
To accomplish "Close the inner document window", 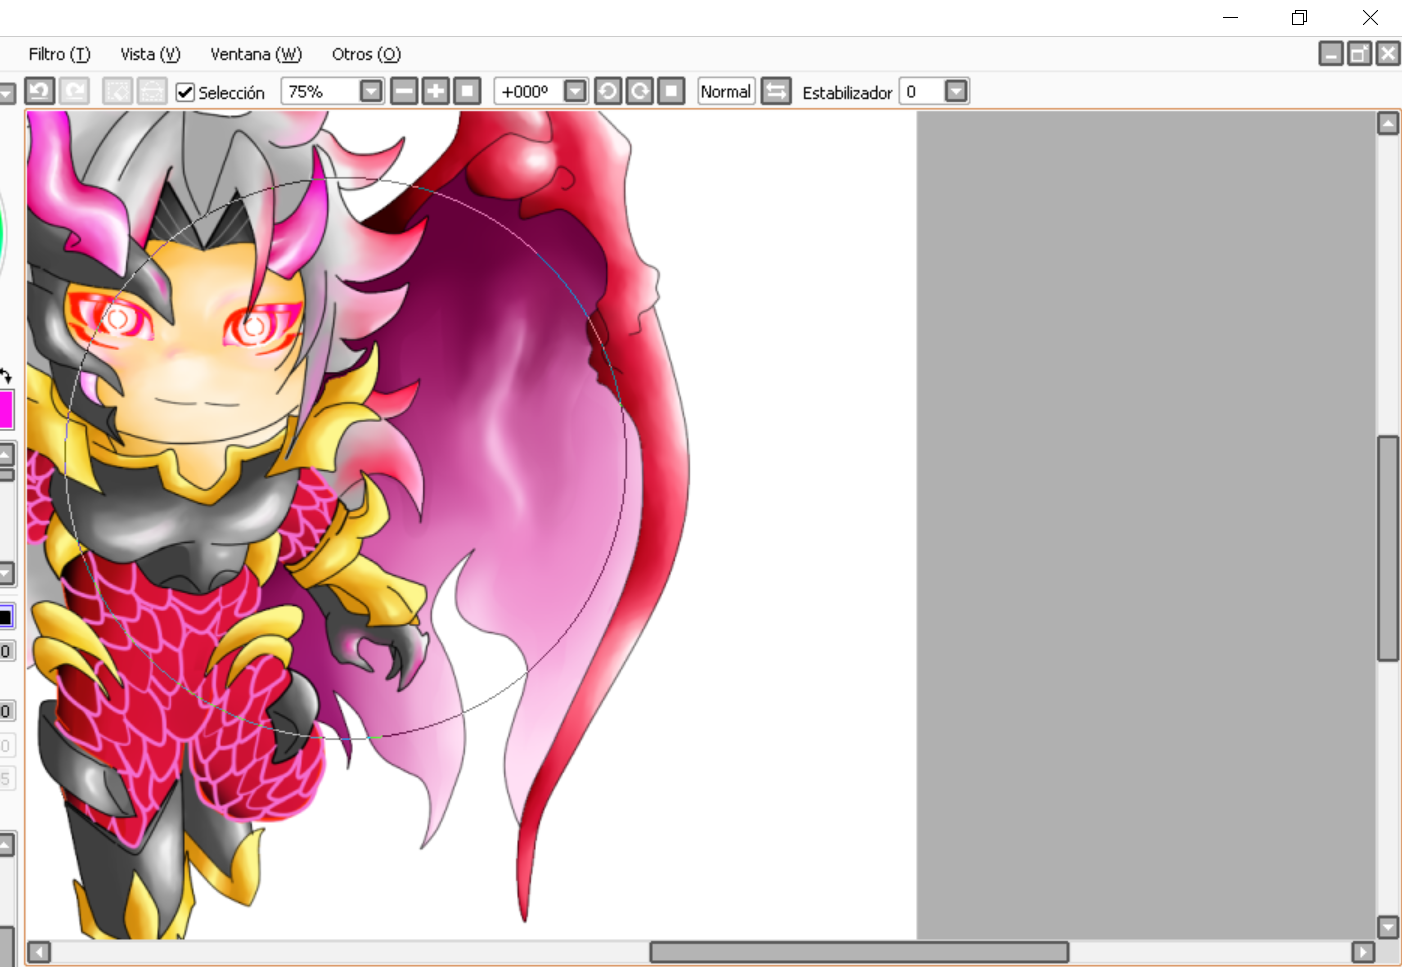I will (x=1388, y=53).
